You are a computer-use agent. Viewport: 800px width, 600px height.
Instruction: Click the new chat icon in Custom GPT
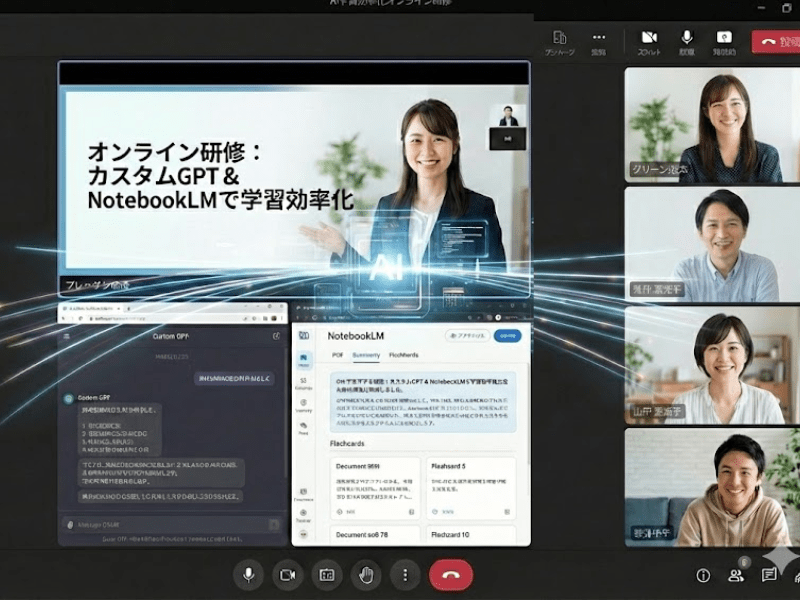click(x=276, y=336)
